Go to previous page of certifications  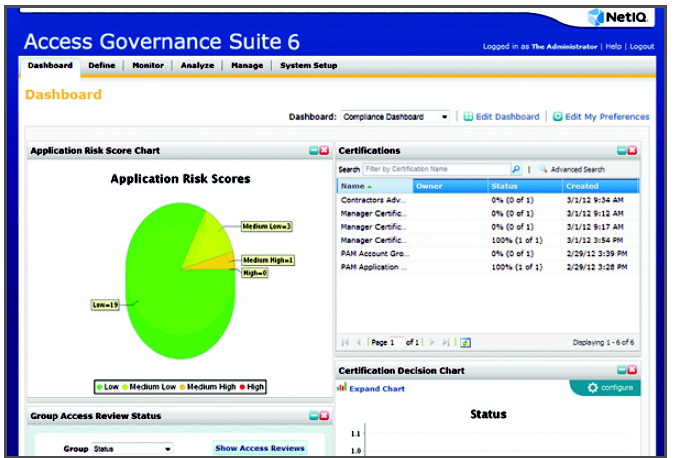coord(358,342)
